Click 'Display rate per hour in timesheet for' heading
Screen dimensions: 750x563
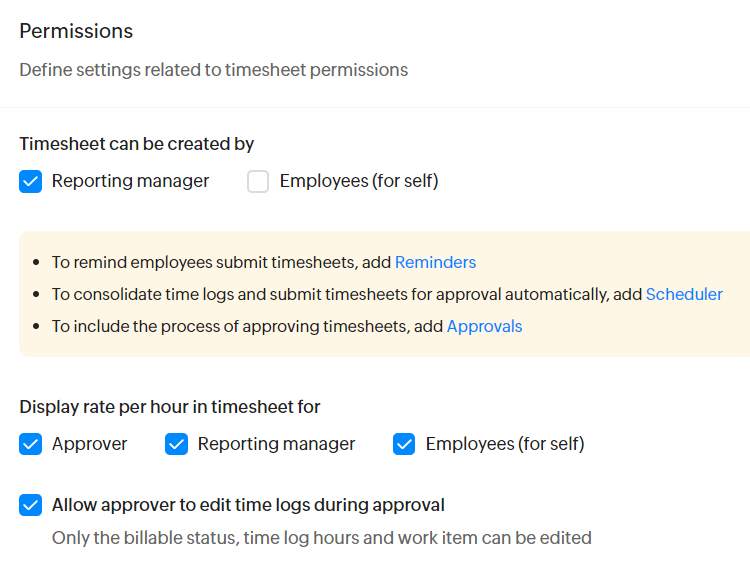(x=170, y=407)
